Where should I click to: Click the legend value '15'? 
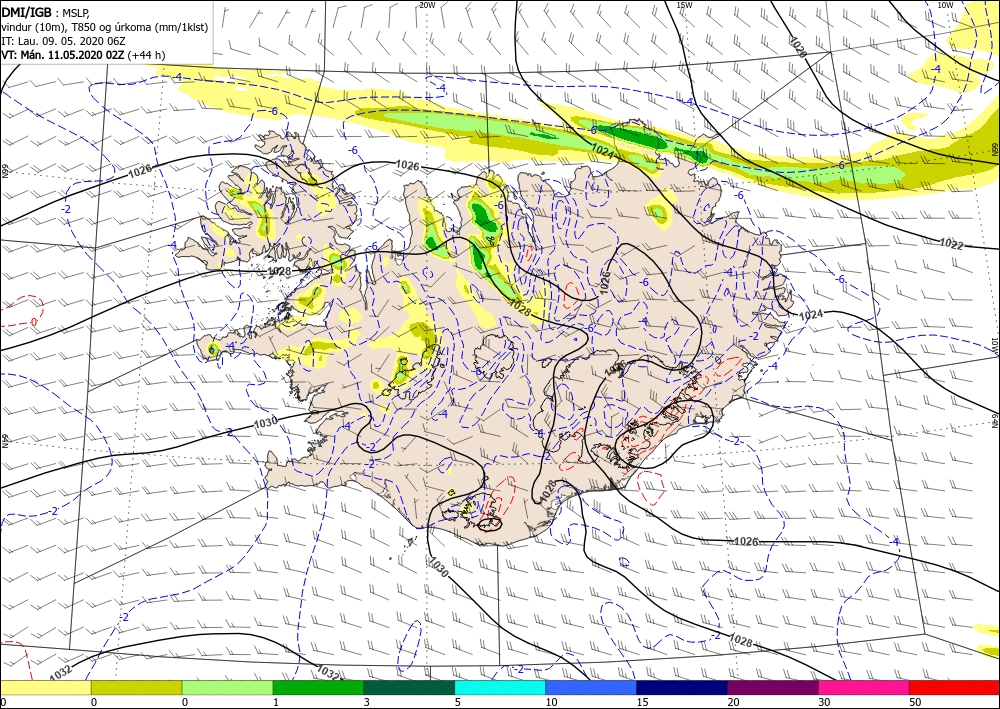coord(642,702)
